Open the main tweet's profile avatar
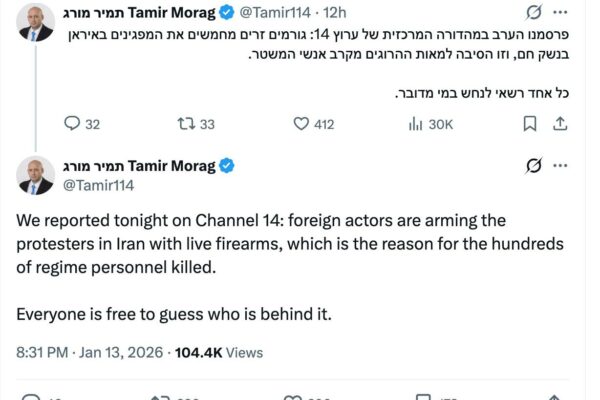This screenshot has width=600, height=400. point(35,174)
